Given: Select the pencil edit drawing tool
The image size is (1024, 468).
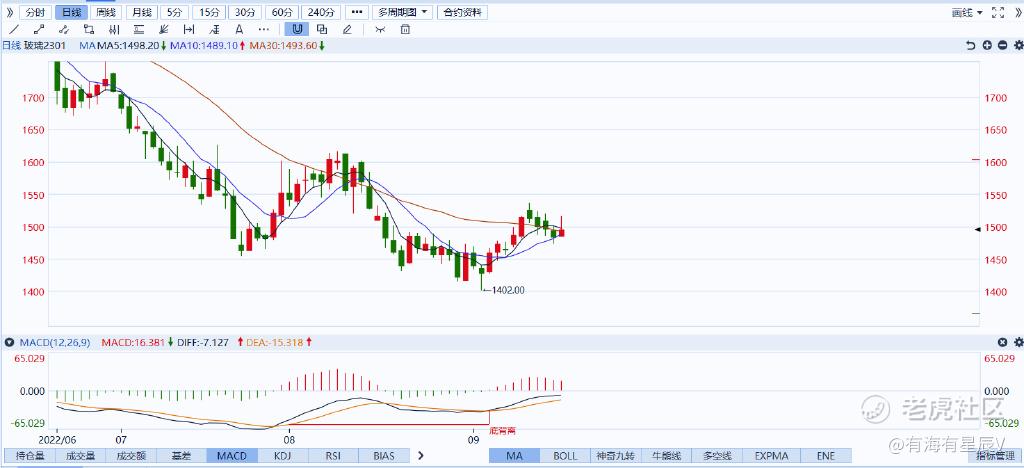Looking at the screenshot, I should (347, 29).
